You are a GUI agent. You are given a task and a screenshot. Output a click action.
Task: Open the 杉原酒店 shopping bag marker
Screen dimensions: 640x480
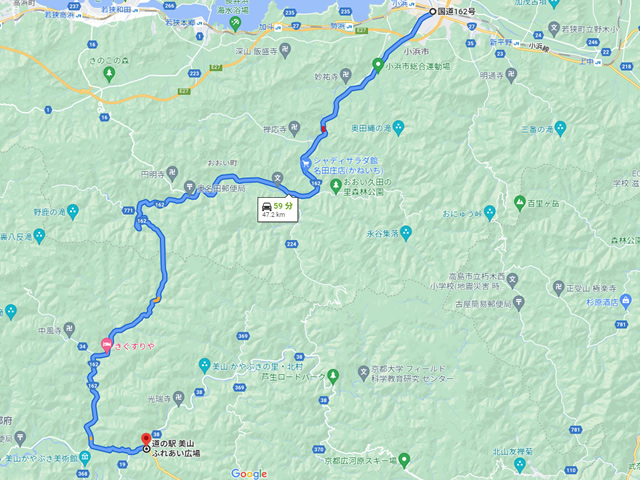pyautogui.click(x=625, y=302)
